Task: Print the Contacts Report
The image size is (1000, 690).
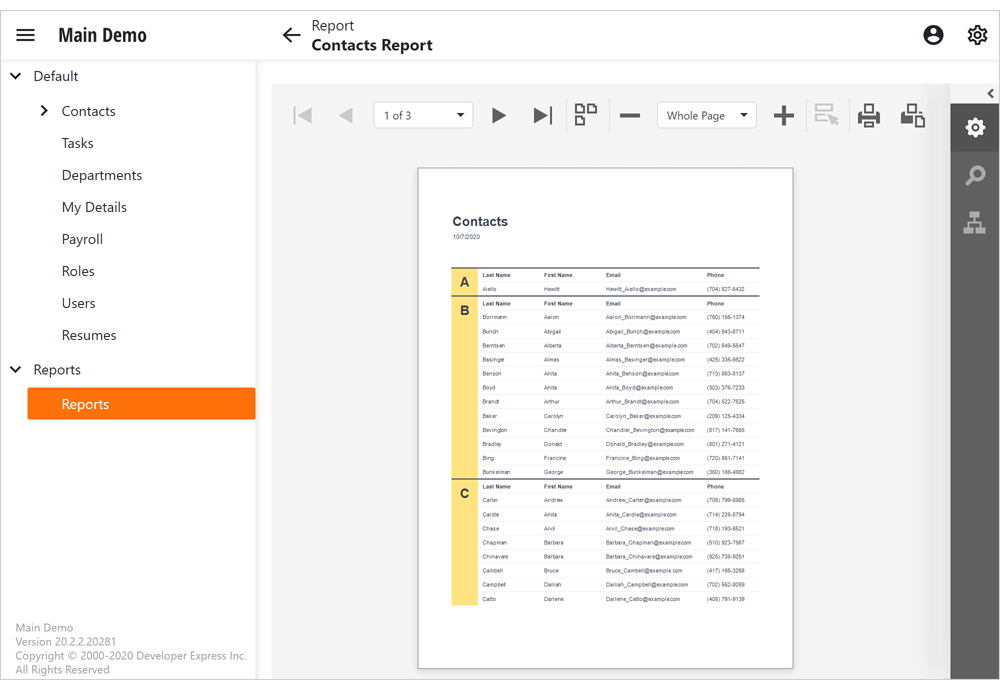Action: click(868, 115)
